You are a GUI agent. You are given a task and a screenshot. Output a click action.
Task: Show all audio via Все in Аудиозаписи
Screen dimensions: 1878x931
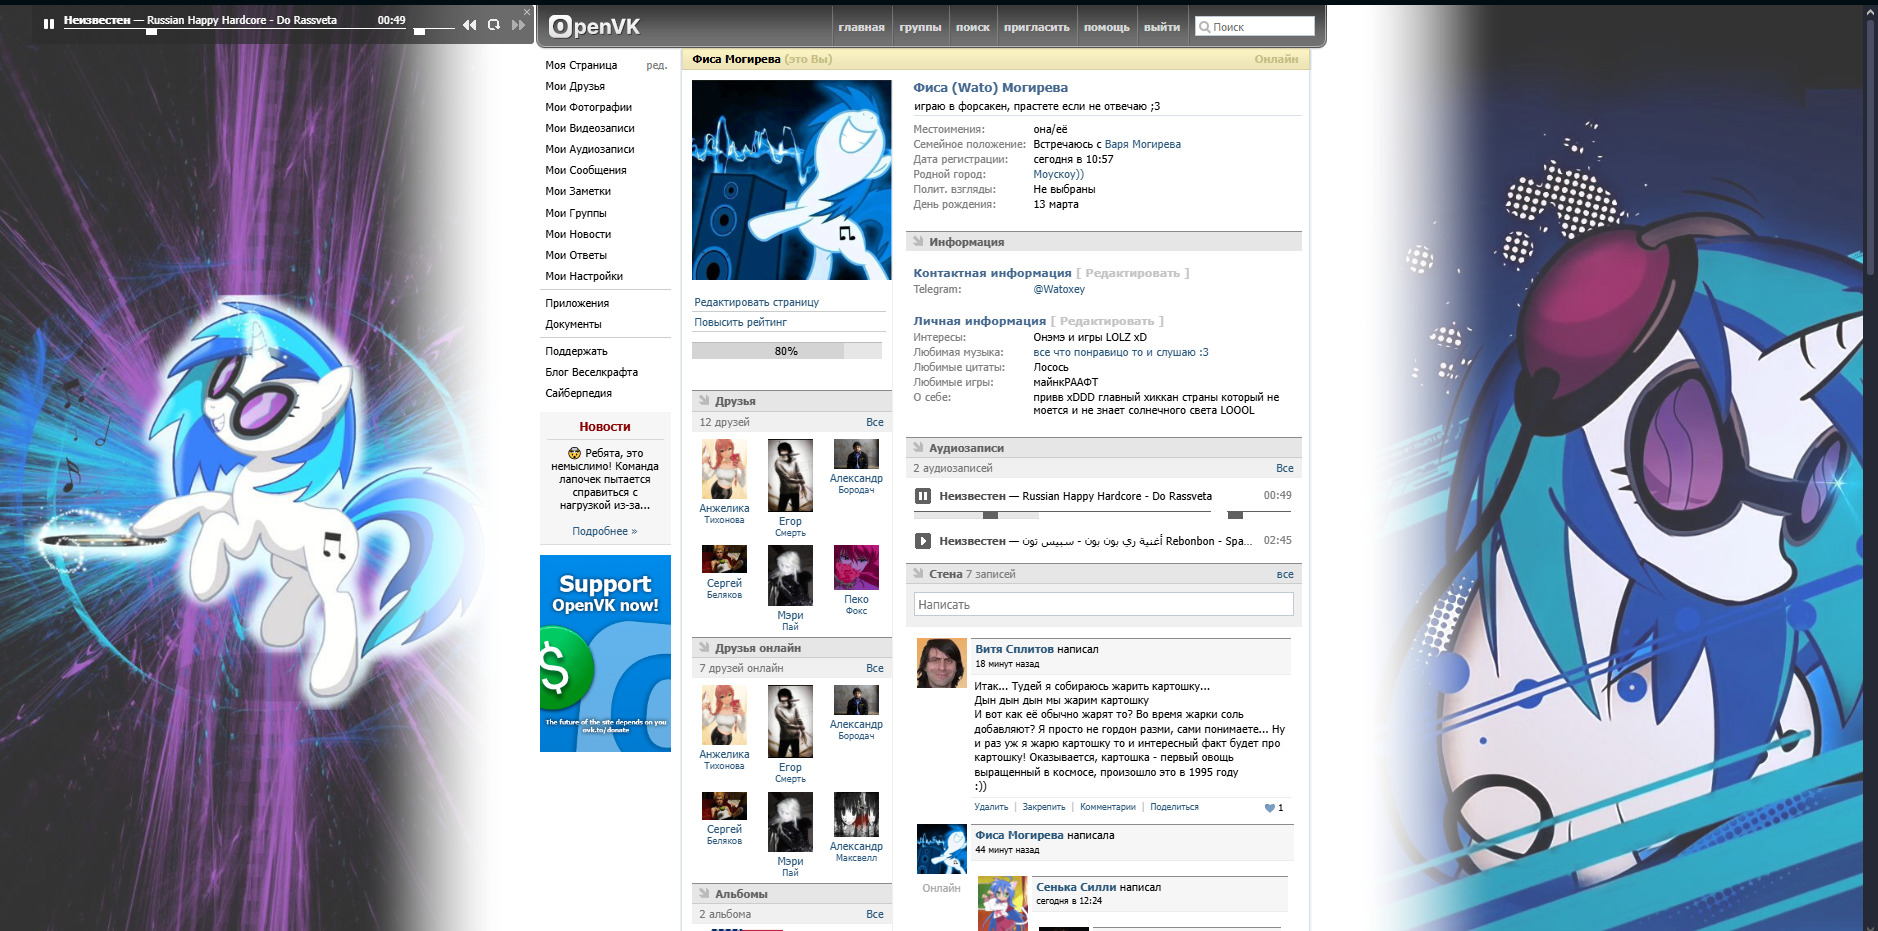point(1285,468)
